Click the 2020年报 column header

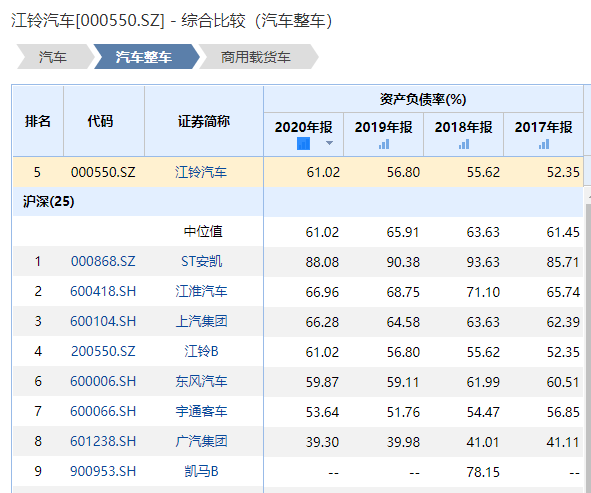tap(303, 127)
